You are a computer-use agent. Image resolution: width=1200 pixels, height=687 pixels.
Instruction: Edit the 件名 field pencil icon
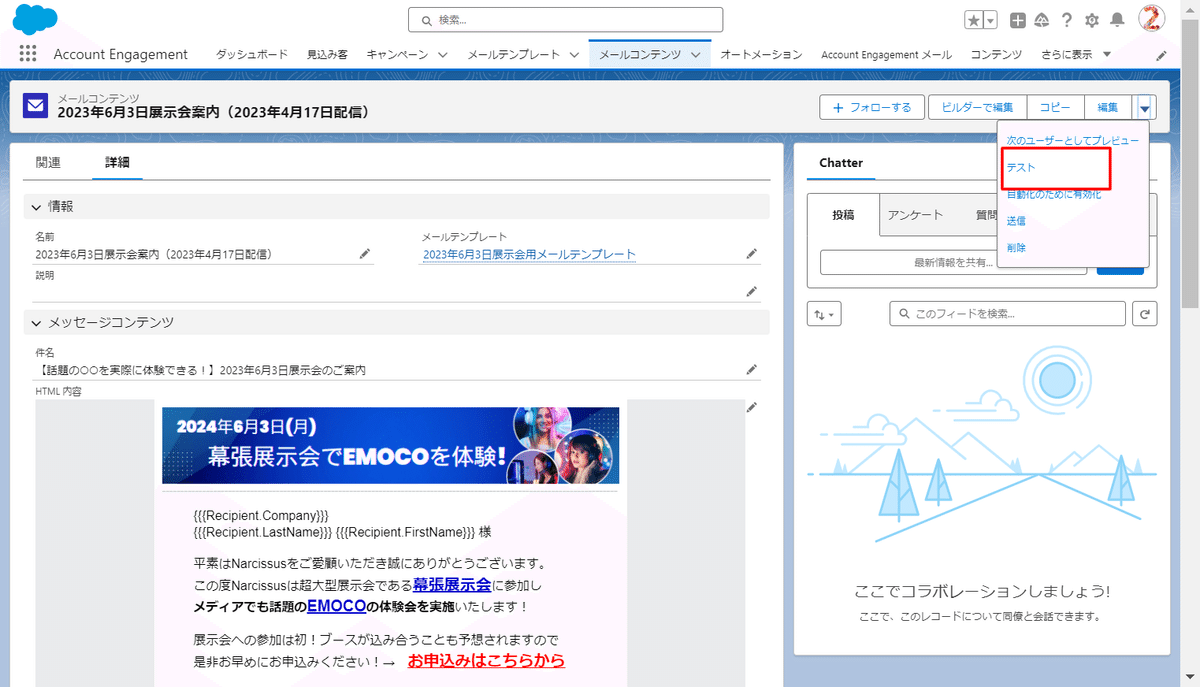point(751,370)
